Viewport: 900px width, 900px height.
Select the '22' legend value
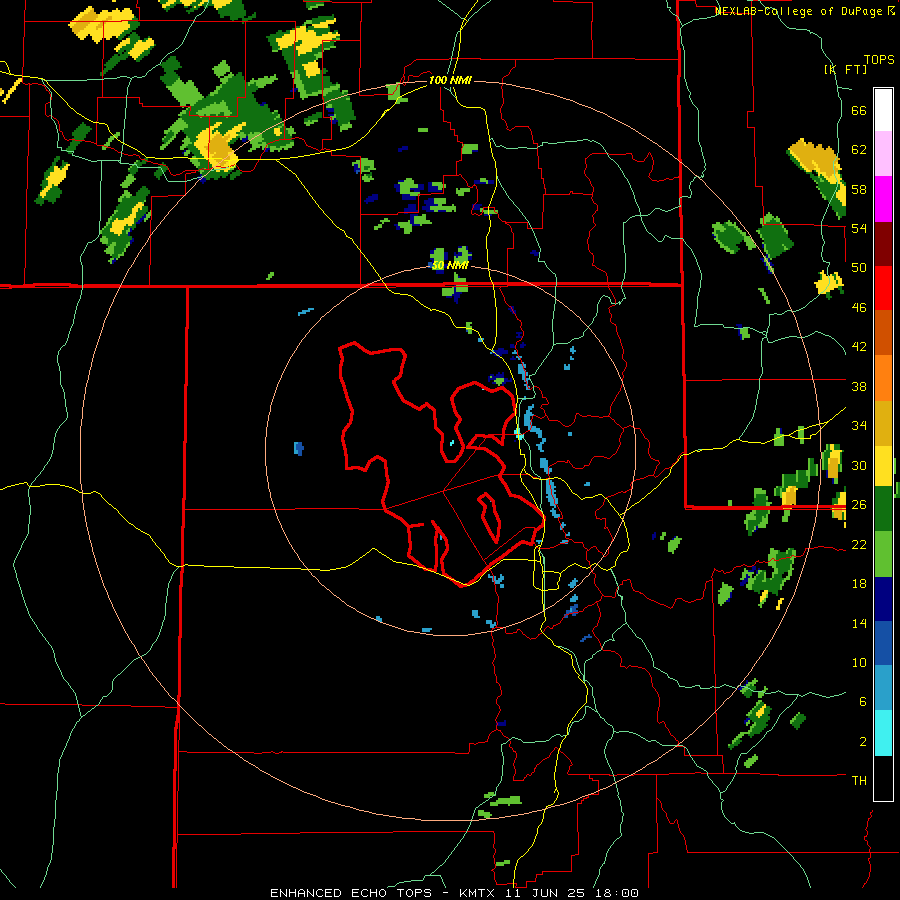click(859, 544)
